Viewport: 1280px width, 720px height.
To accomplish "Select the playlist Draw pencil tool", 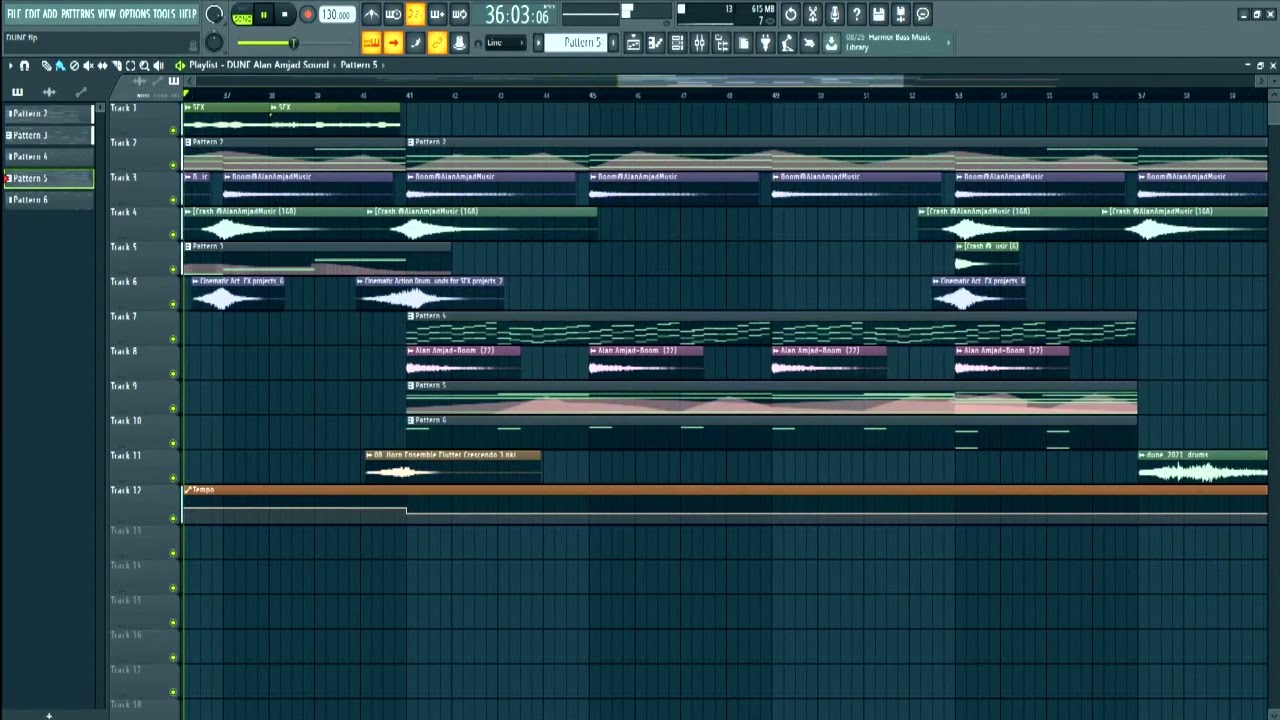I will [46, 65].
